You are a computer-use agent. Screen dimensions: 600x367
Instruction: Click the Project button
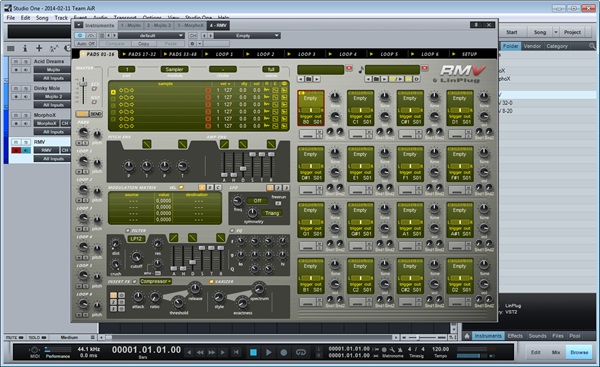[572, 32]
